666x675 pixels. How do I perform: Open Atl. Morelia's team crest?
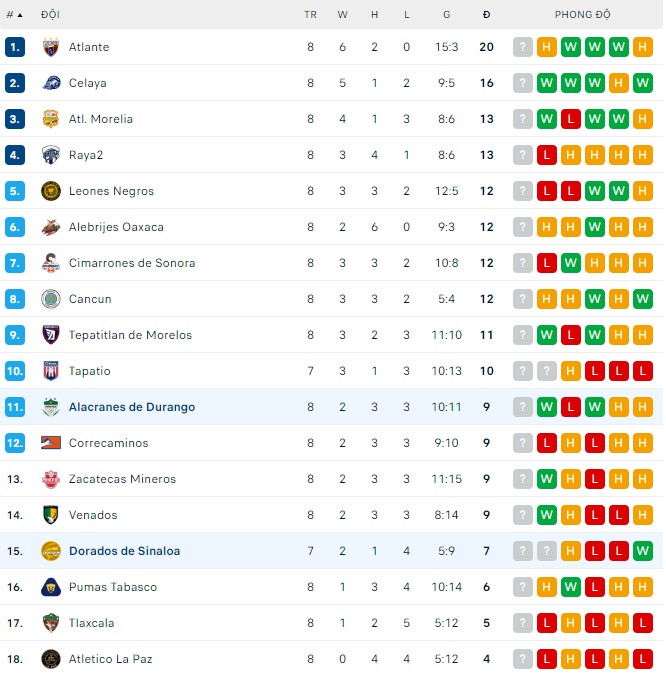click(51, 119)
